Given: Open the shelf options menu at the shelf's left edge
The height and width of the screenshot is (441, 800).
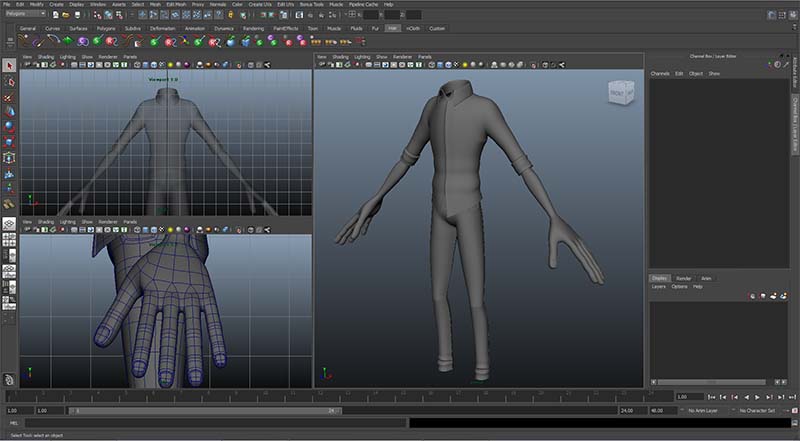Looking at the screenshot, I should point(9,41).
